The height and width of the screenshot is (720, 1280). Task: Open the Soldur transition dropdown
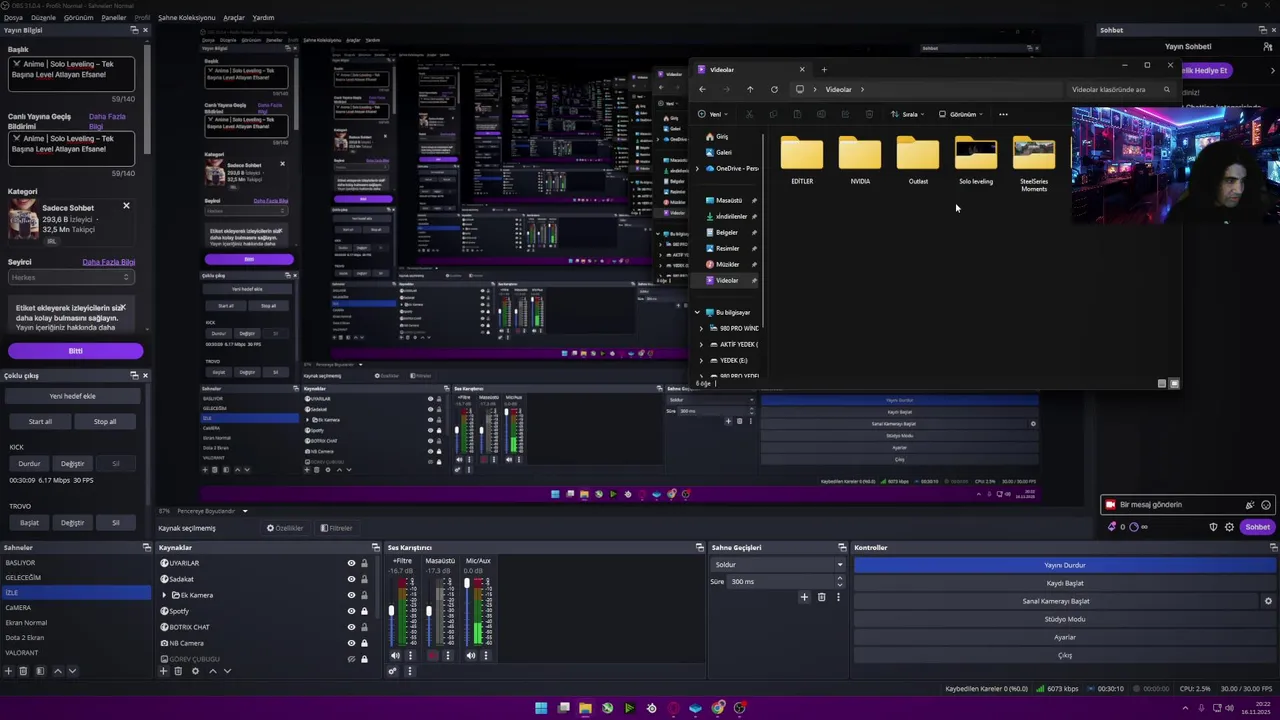pos(779,565)
